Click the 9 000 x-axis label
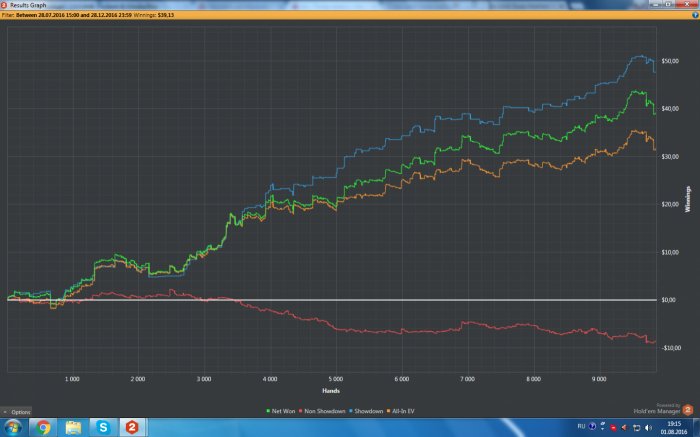700x437 pixels. pos(599,379)
